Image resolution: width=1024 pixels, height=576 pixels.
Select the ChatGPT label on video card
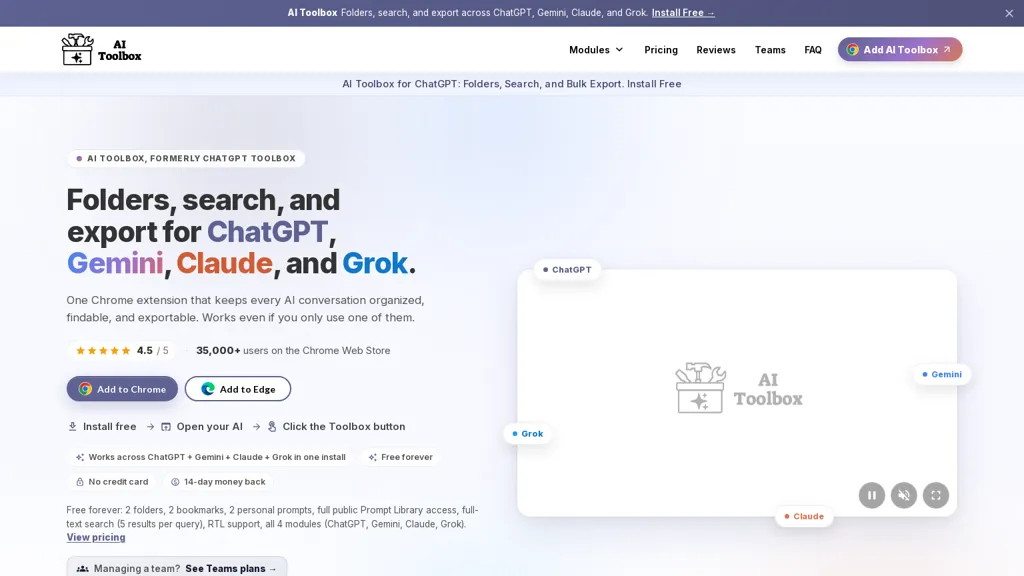point(567,270)
